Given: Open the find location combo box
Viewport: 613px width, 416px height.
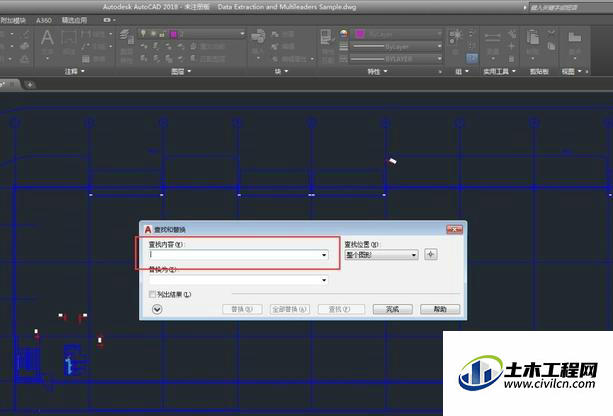Looking at the screenshot, I should click(381, 255).
